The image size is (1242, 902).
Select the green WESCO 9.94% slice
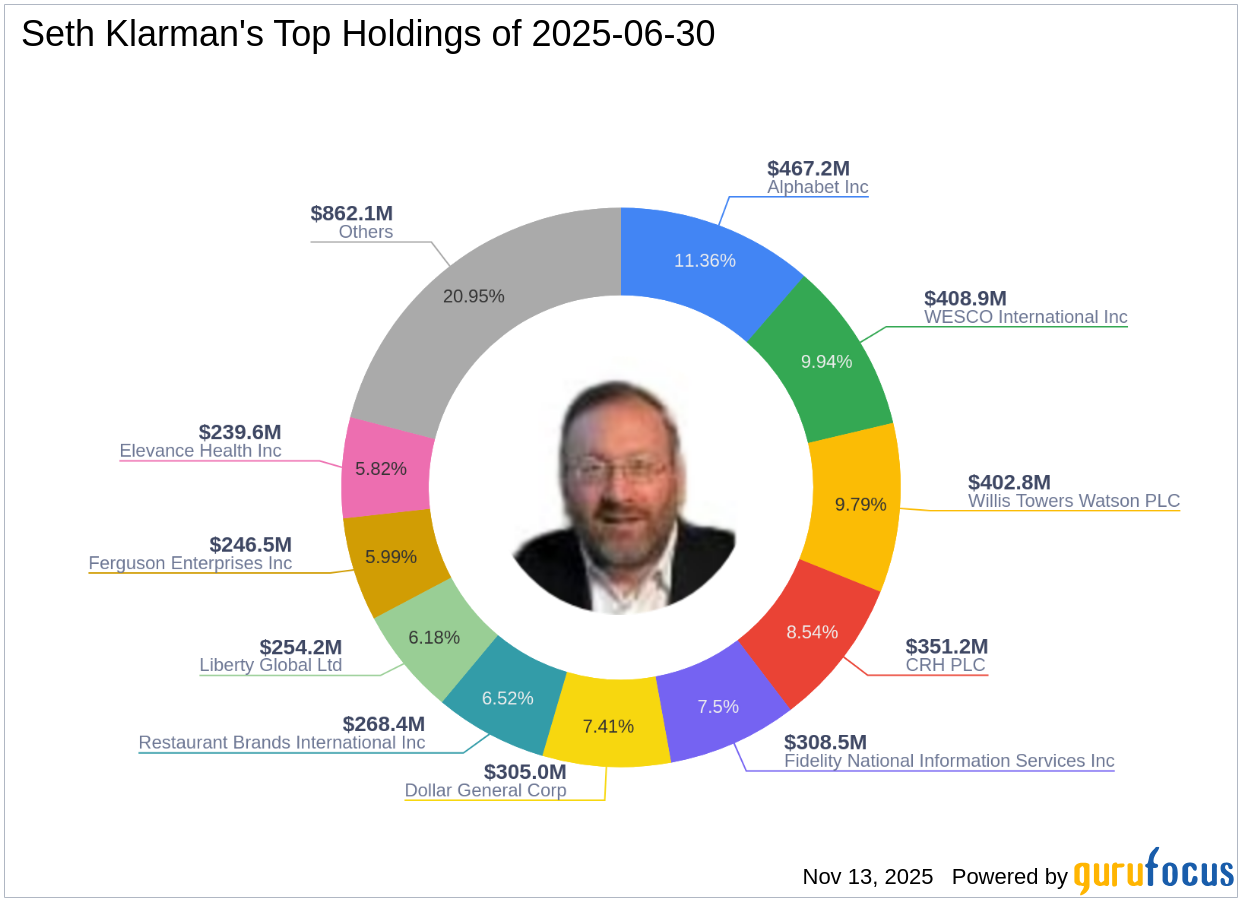(826, 361)
